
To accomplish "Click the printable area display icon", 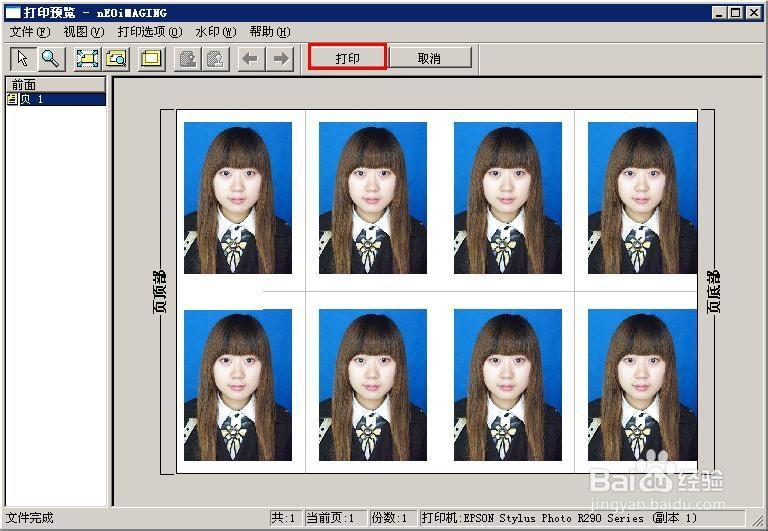I will click(151, 59).
